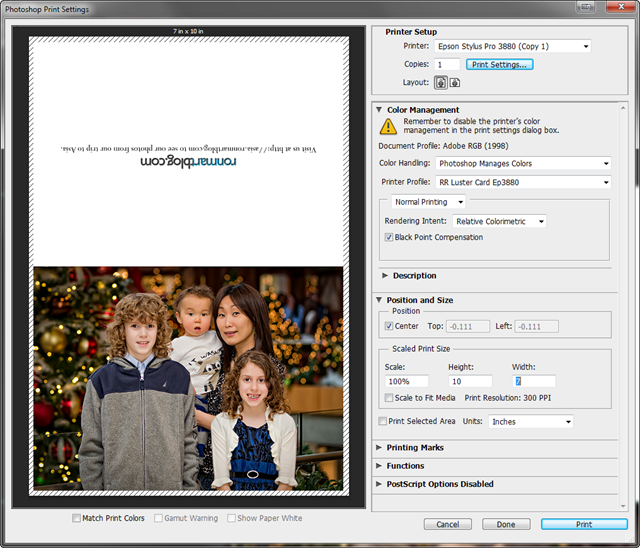Click the Cancel button
The width and height of the screenshot is (640, 548).
point(447,524)
